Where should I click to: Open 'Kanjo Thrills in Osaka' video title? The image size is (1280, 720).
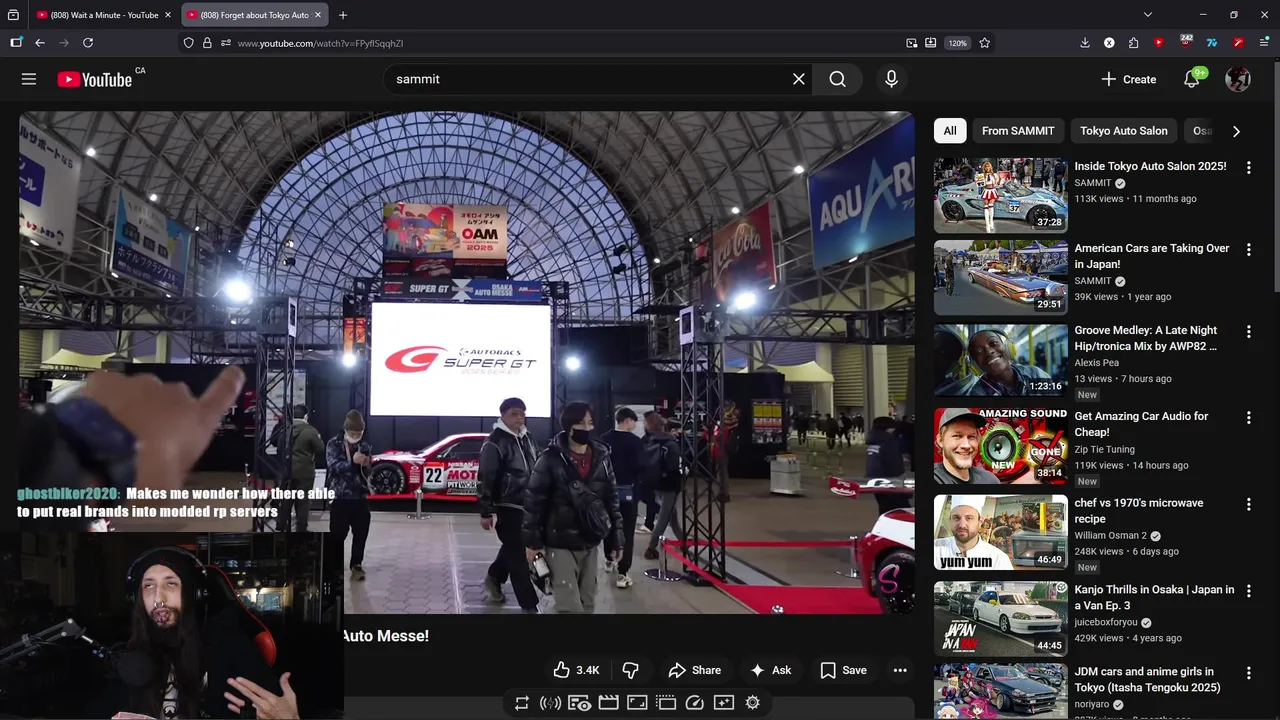pos(1154,598)
